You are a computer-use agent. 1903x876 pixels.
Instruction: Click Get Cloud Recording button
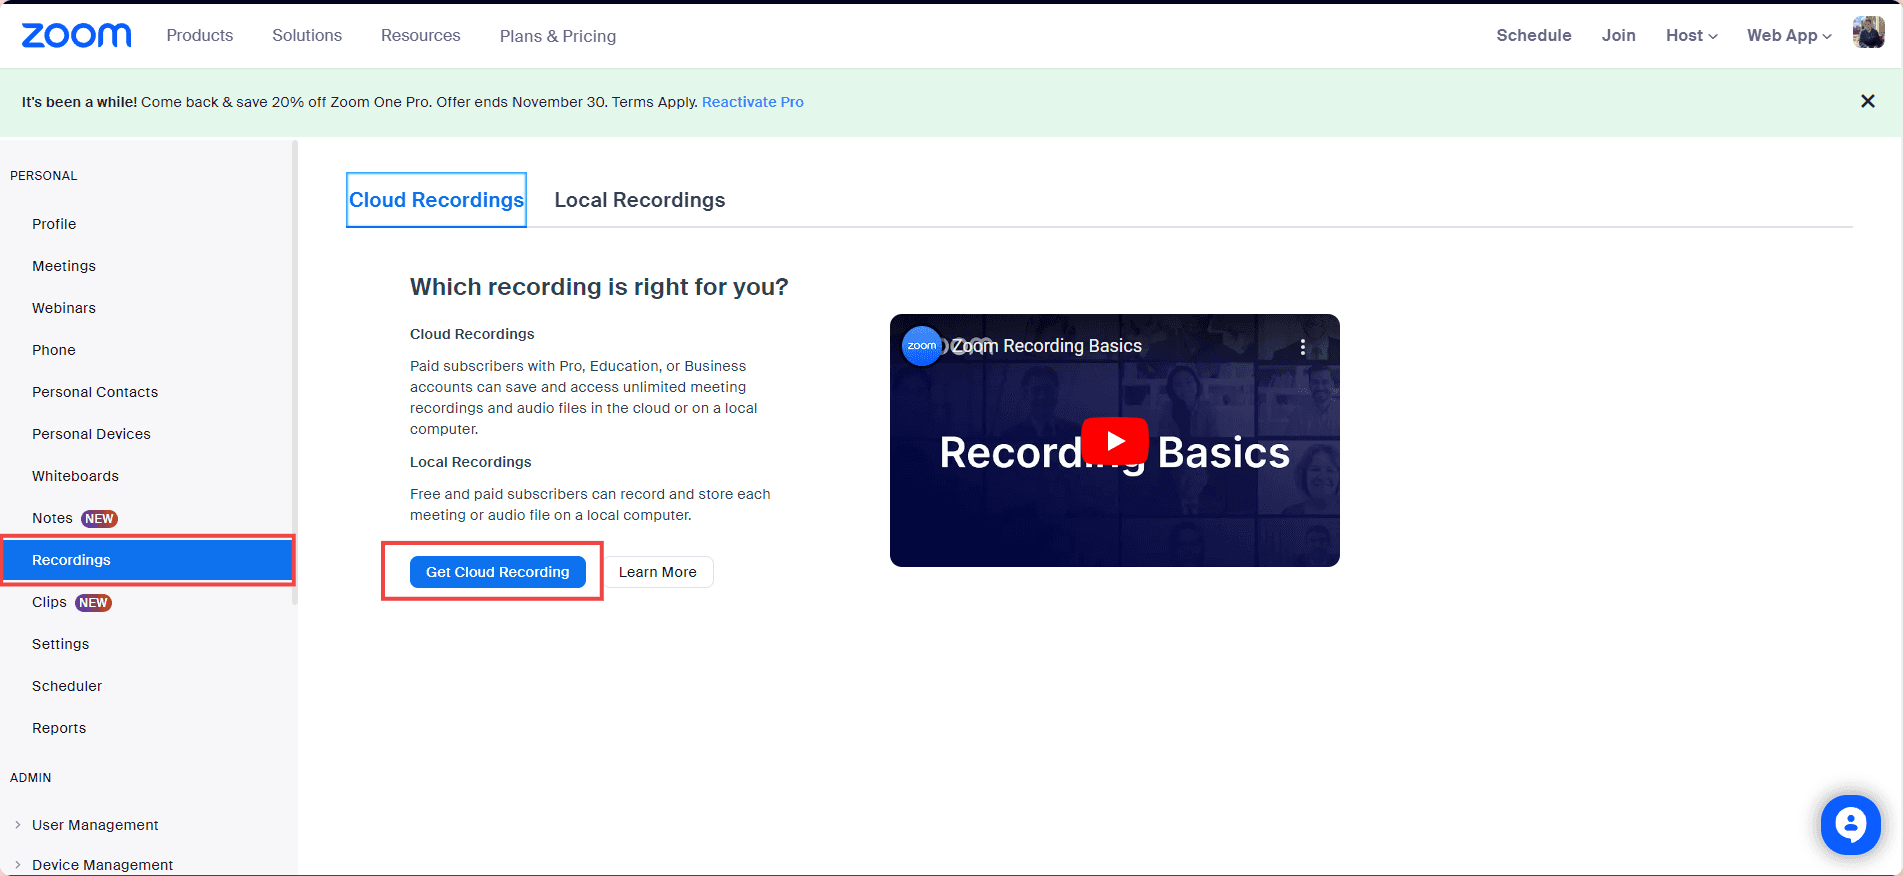[x=498, y=572]
